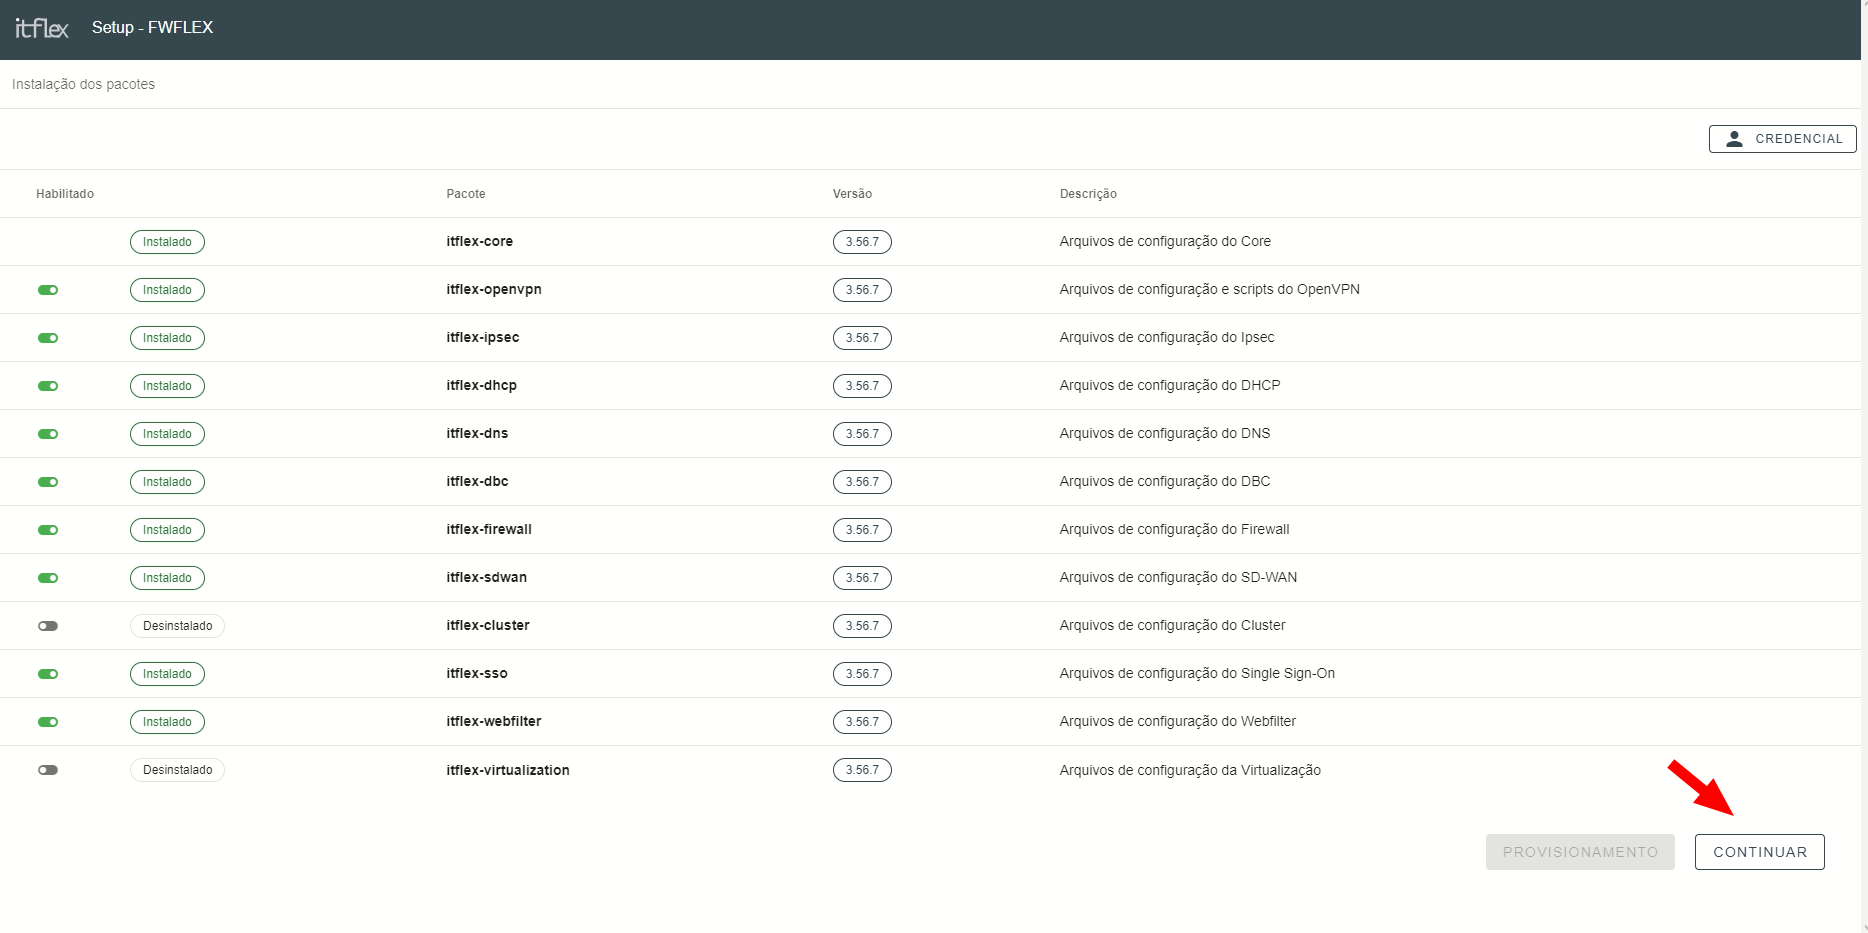
Task: Disable the itflex-sdwan toggle
Action: coord(48,578)
